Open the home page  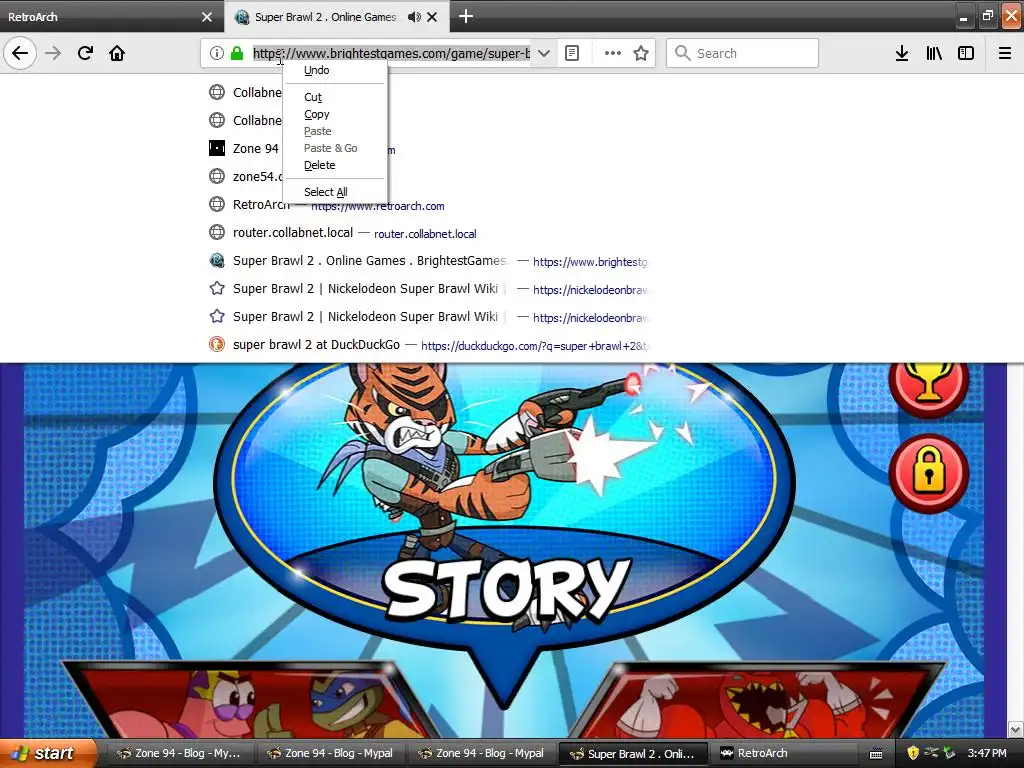pos(117,53)
